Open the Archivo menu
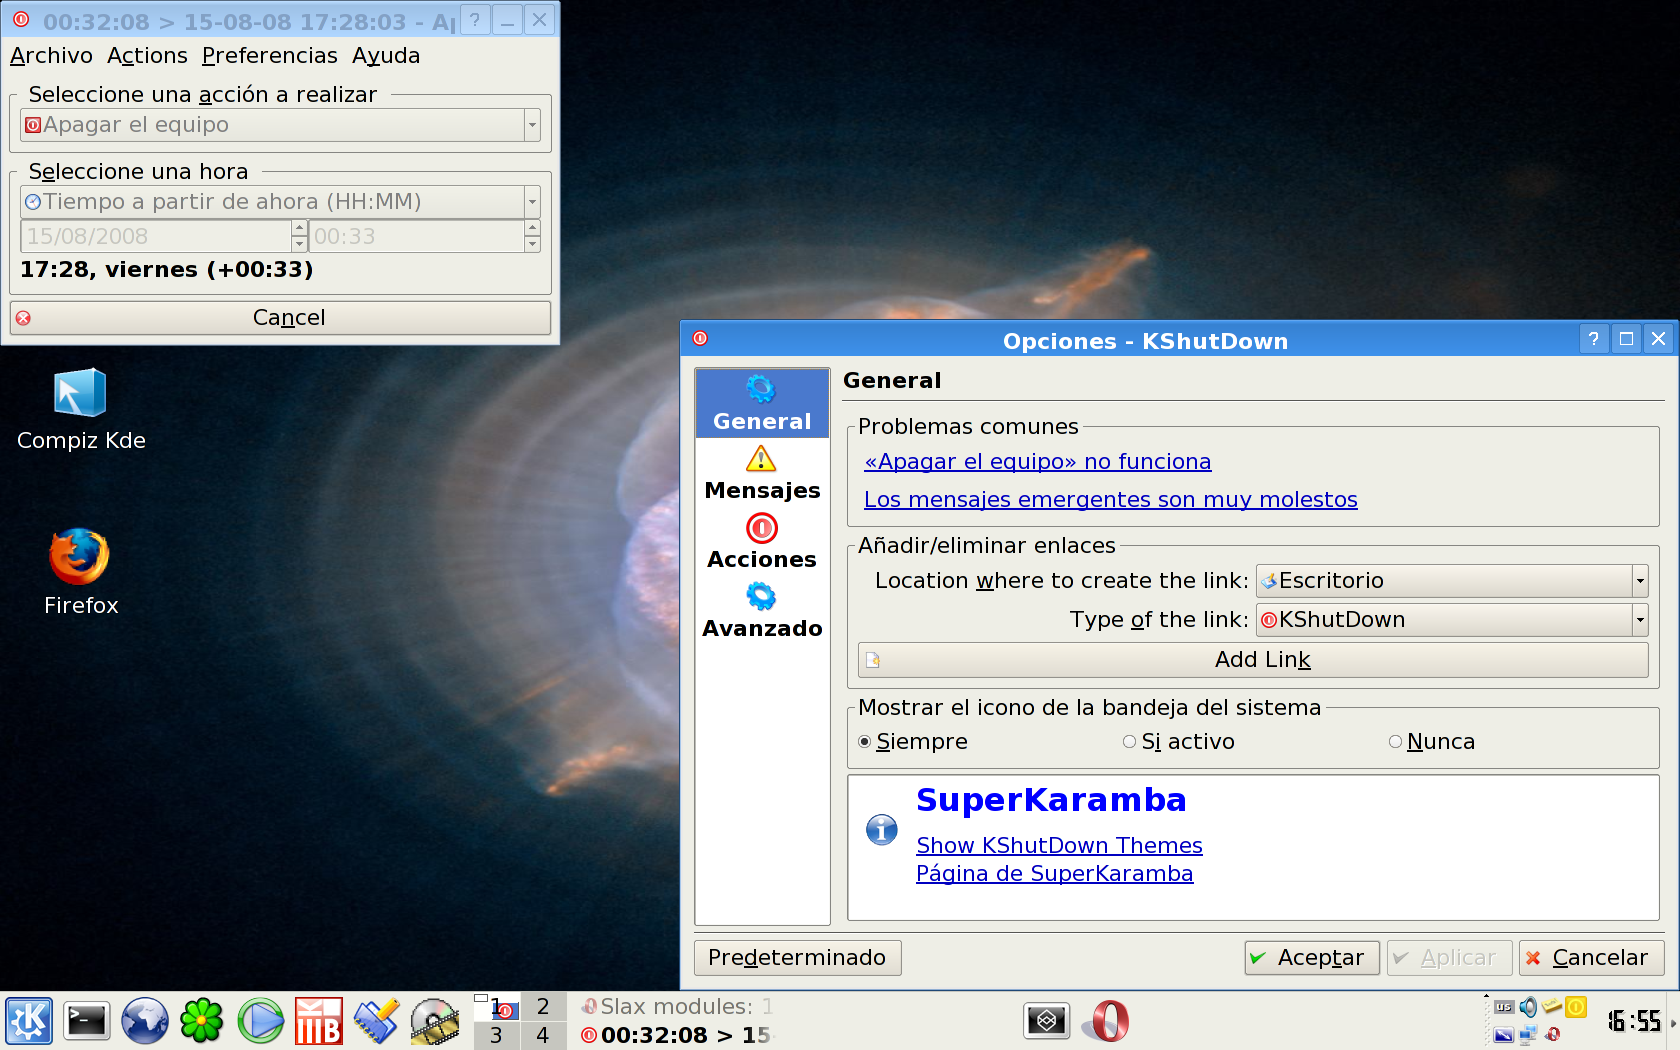 (51, 56)
